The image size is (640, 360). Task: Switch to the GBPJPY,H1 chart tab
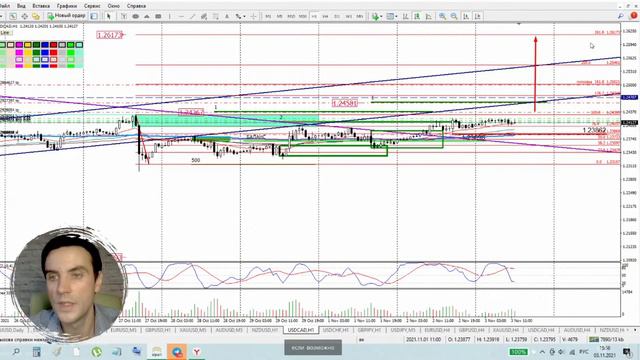pos(370,330)
